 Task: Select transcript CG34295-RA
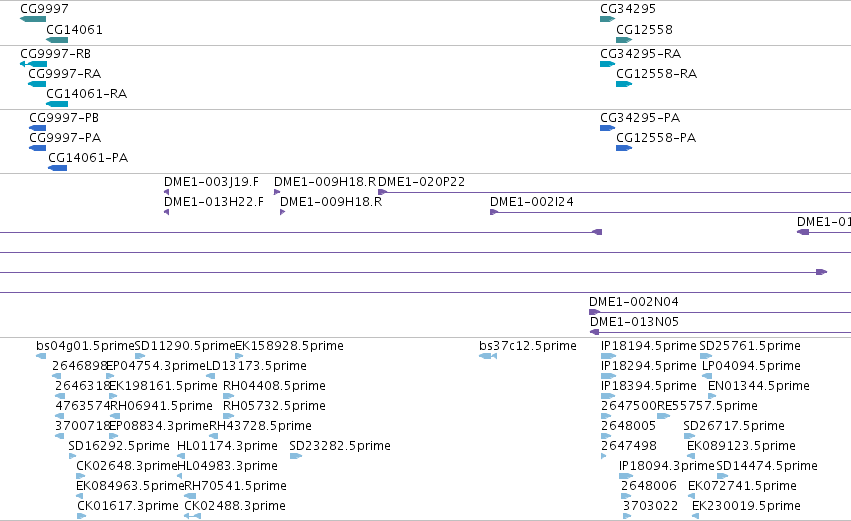[640, 54]
